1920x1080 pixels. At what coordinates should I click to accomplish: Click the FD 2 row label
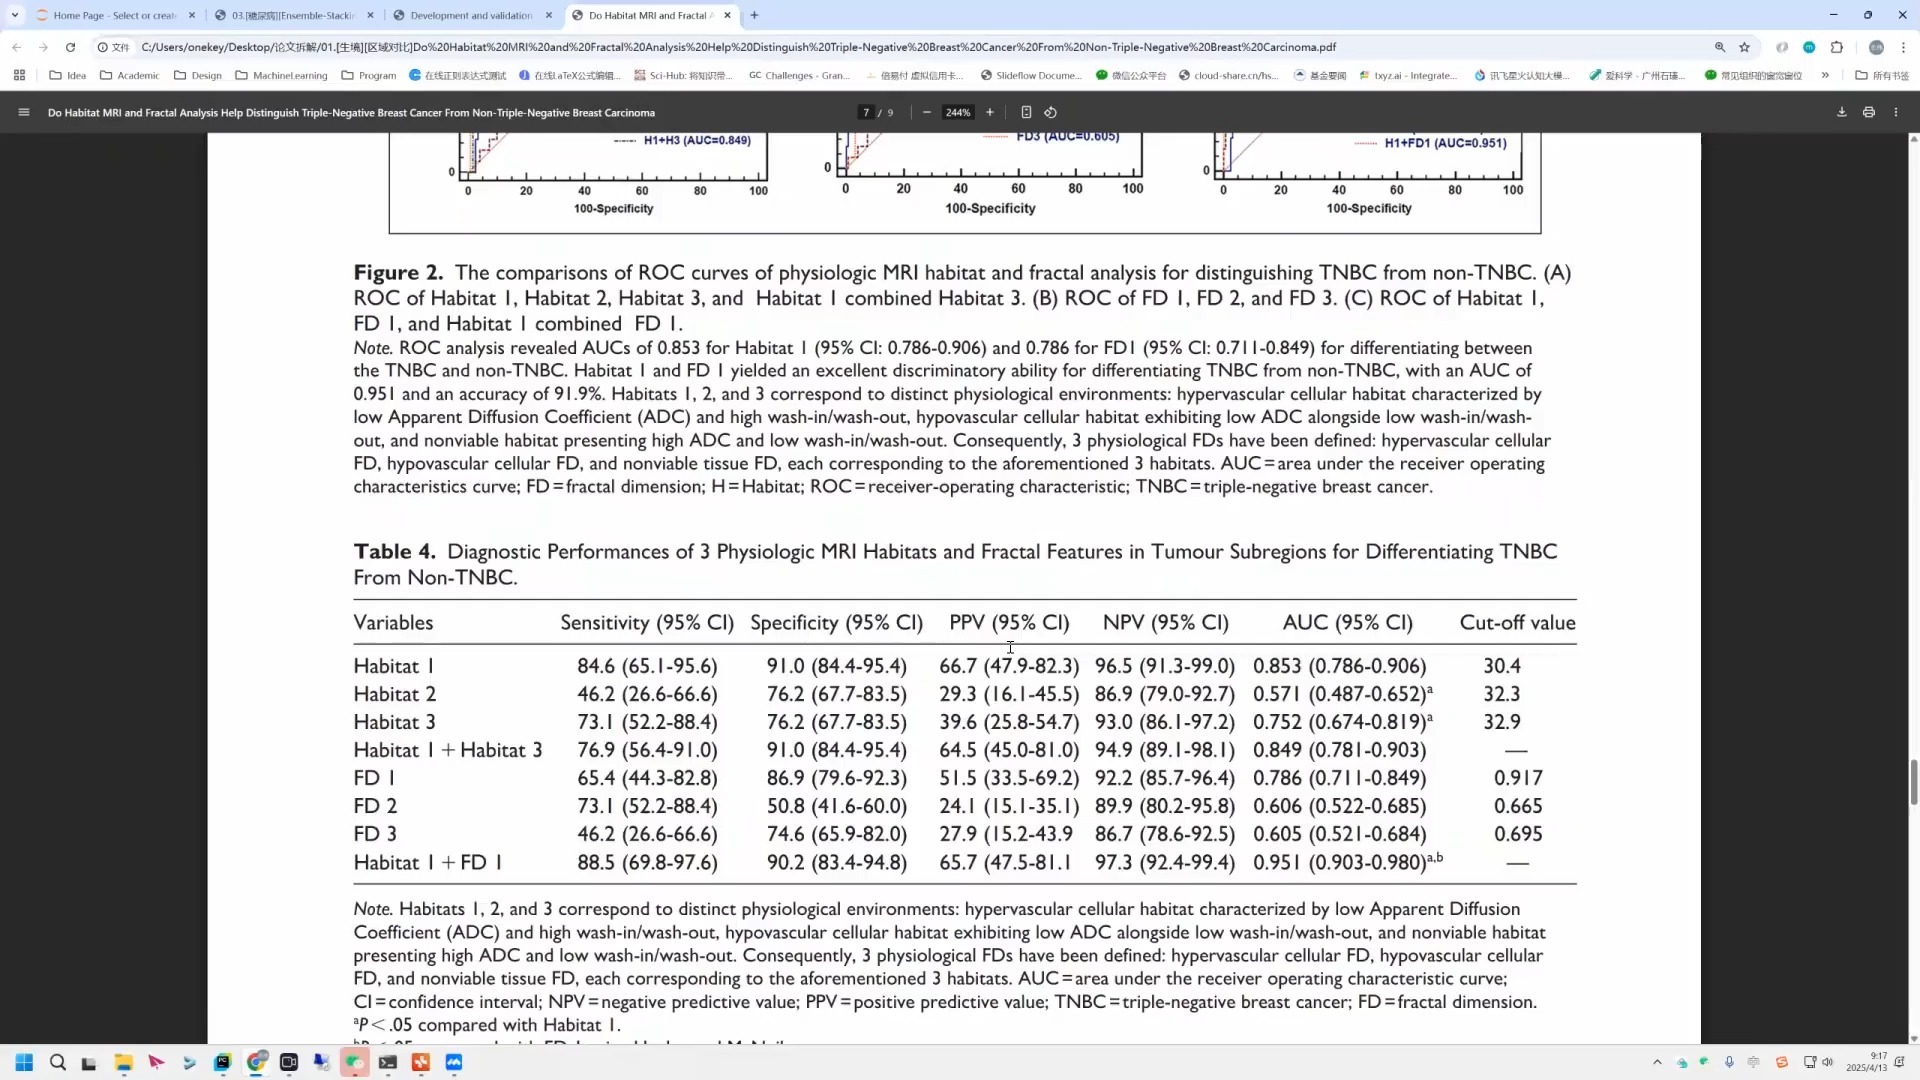375,806
